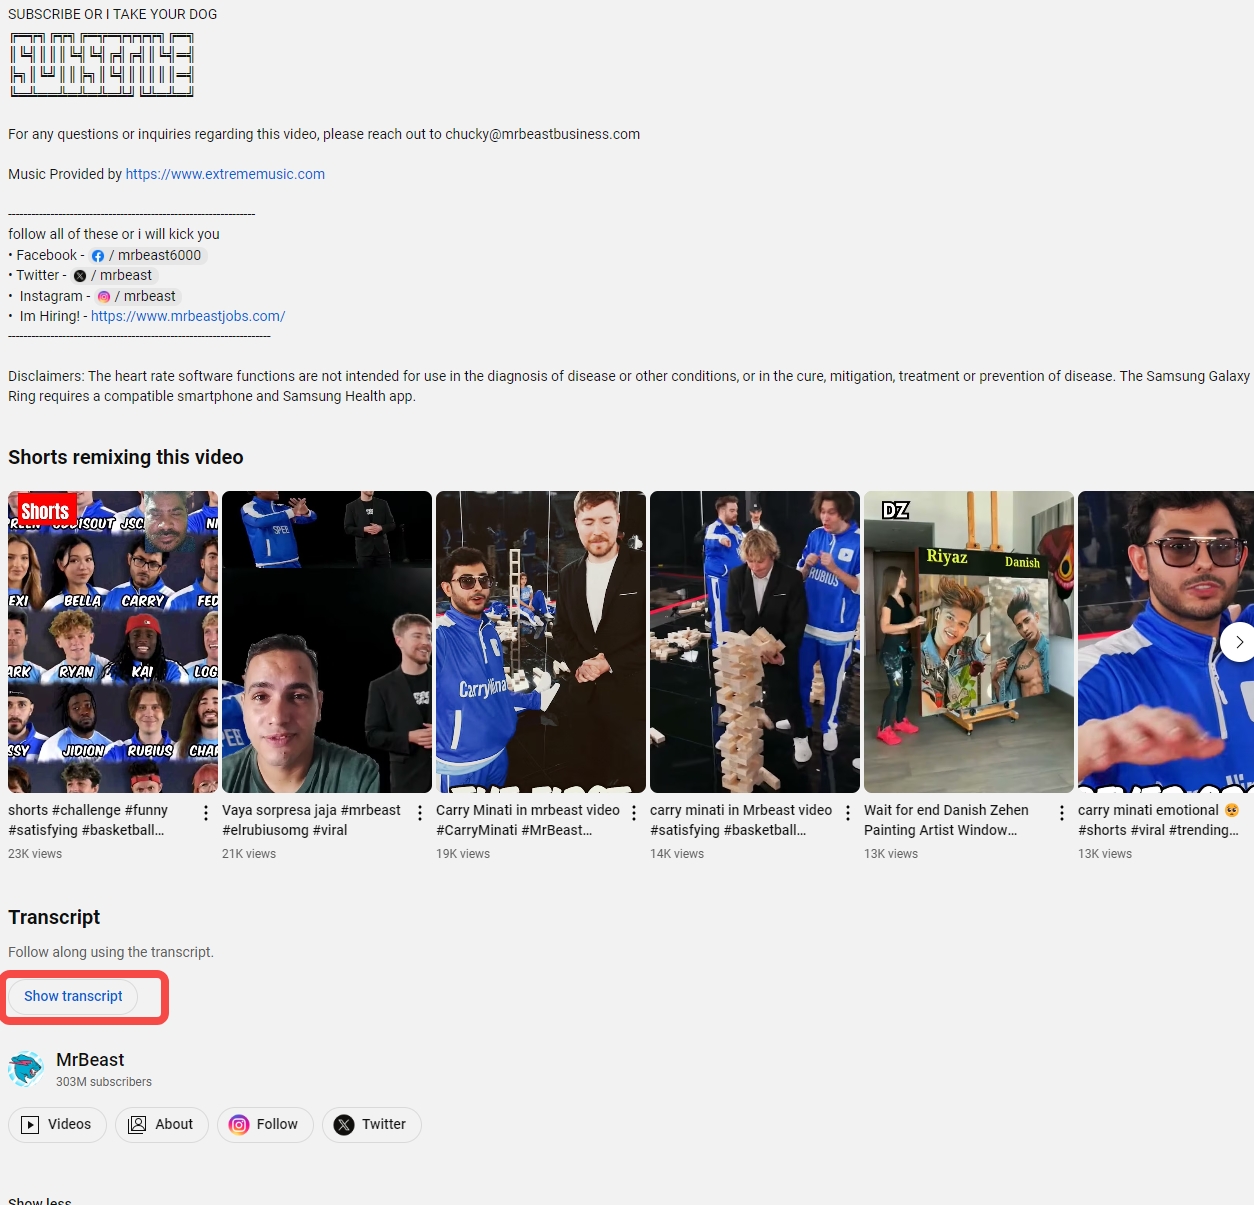Screen dimensions: 1254x1205
Task: Open the MrBeast jobs hiring link
Action: [x=187, y=316]
